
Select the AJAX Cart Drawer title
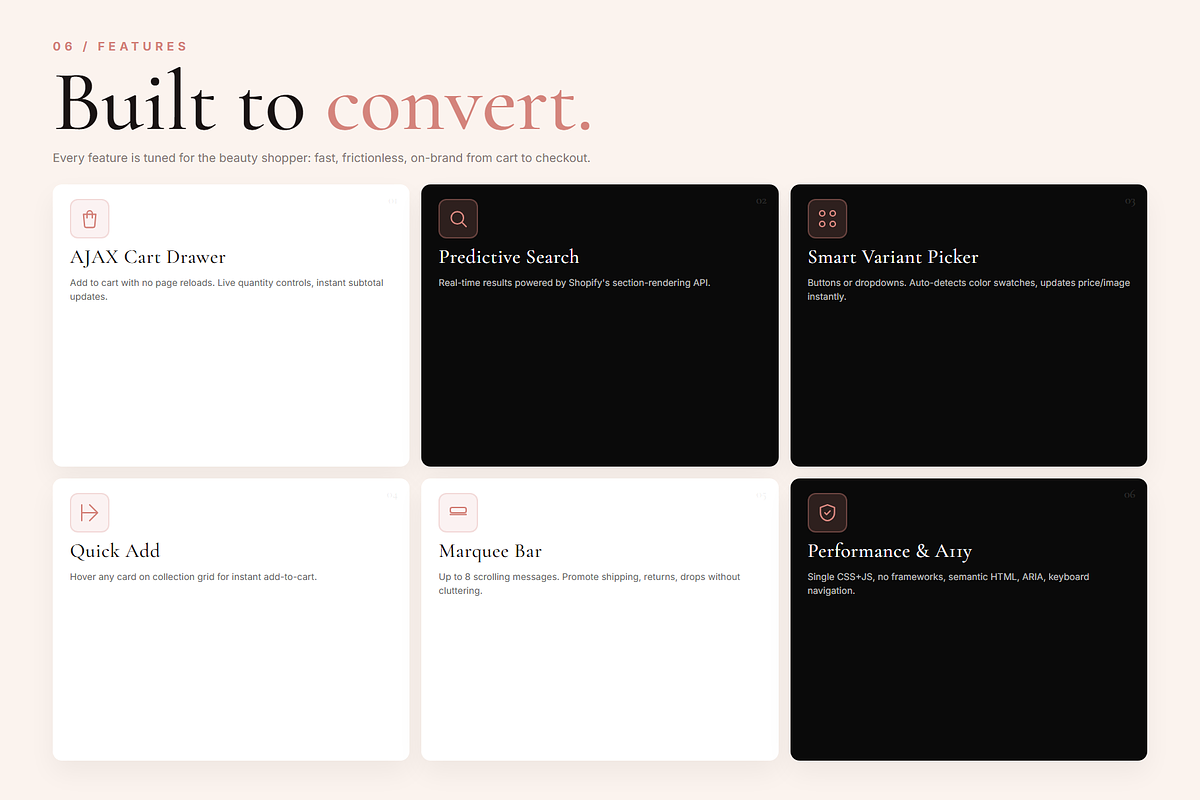[x=148, y=257]
